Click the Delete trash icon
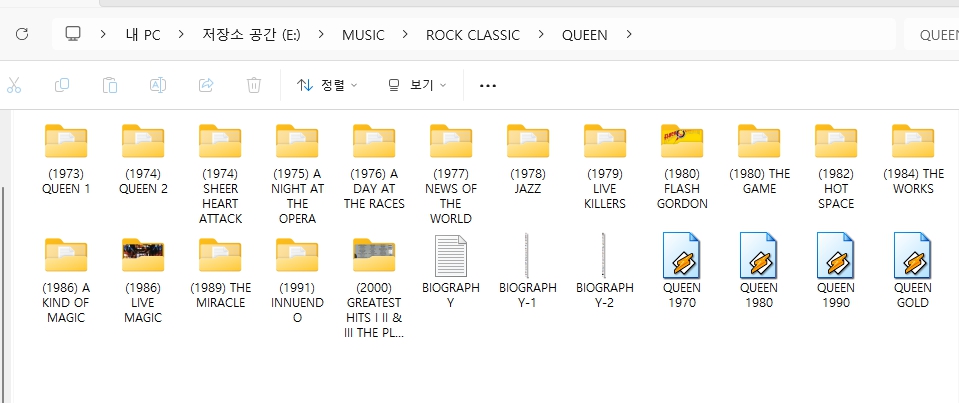 (254, 85)
